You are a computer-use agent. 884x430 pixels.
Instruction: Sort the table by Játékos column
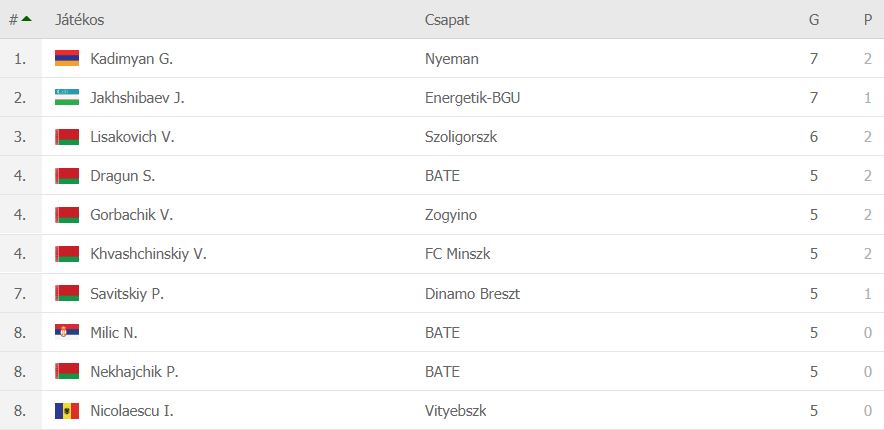click(x=79, y=20)
